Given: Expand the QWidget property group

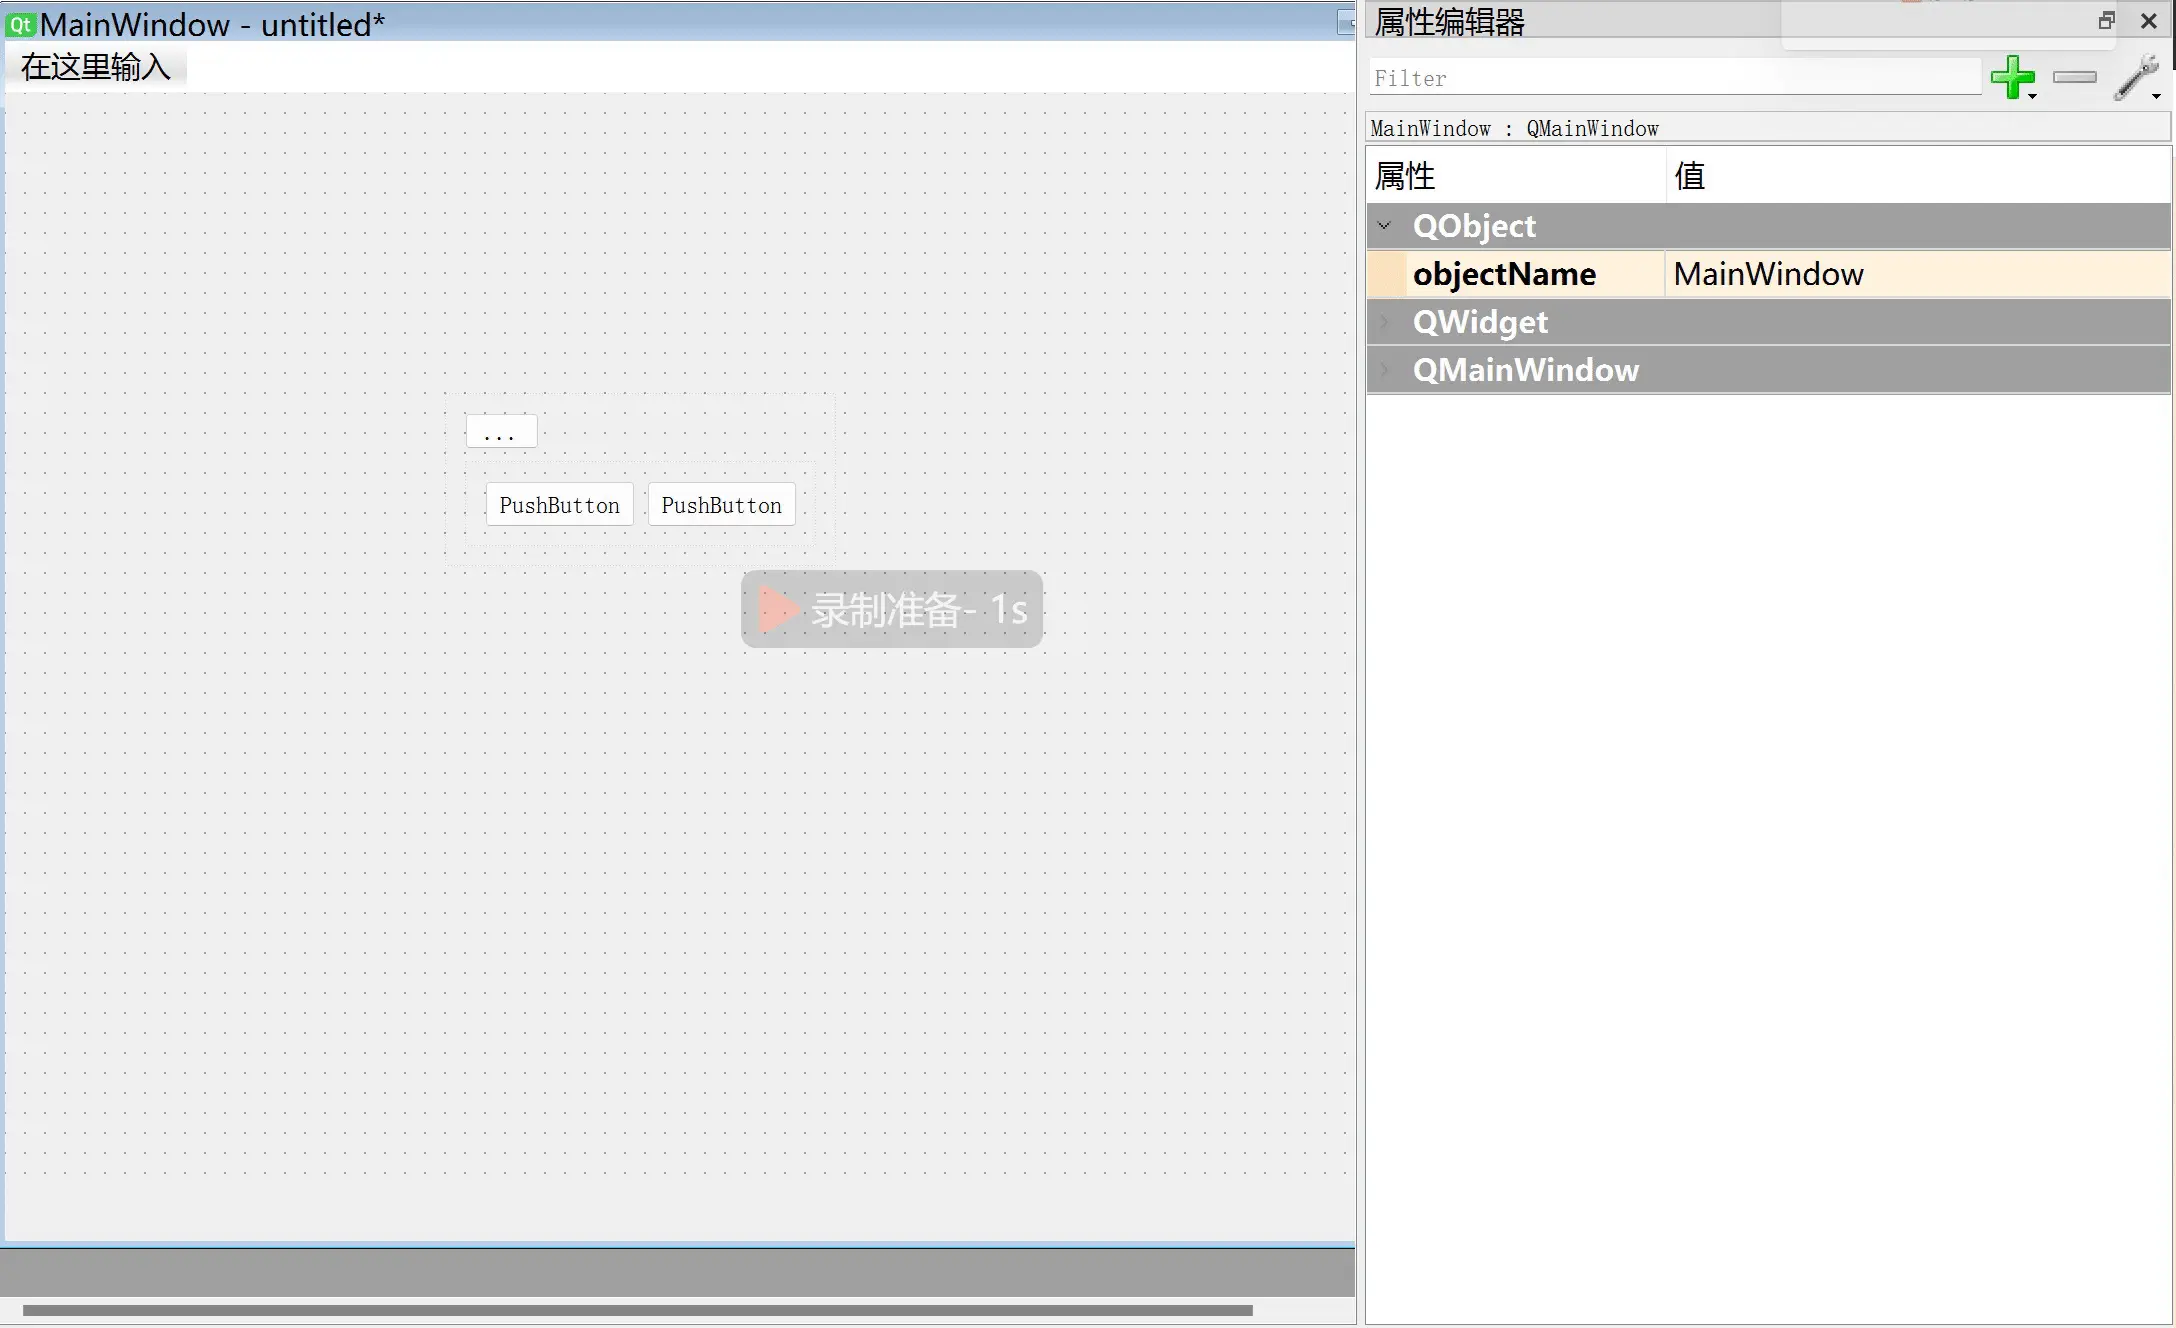Looking at the screenshot, I should 1384,322.
